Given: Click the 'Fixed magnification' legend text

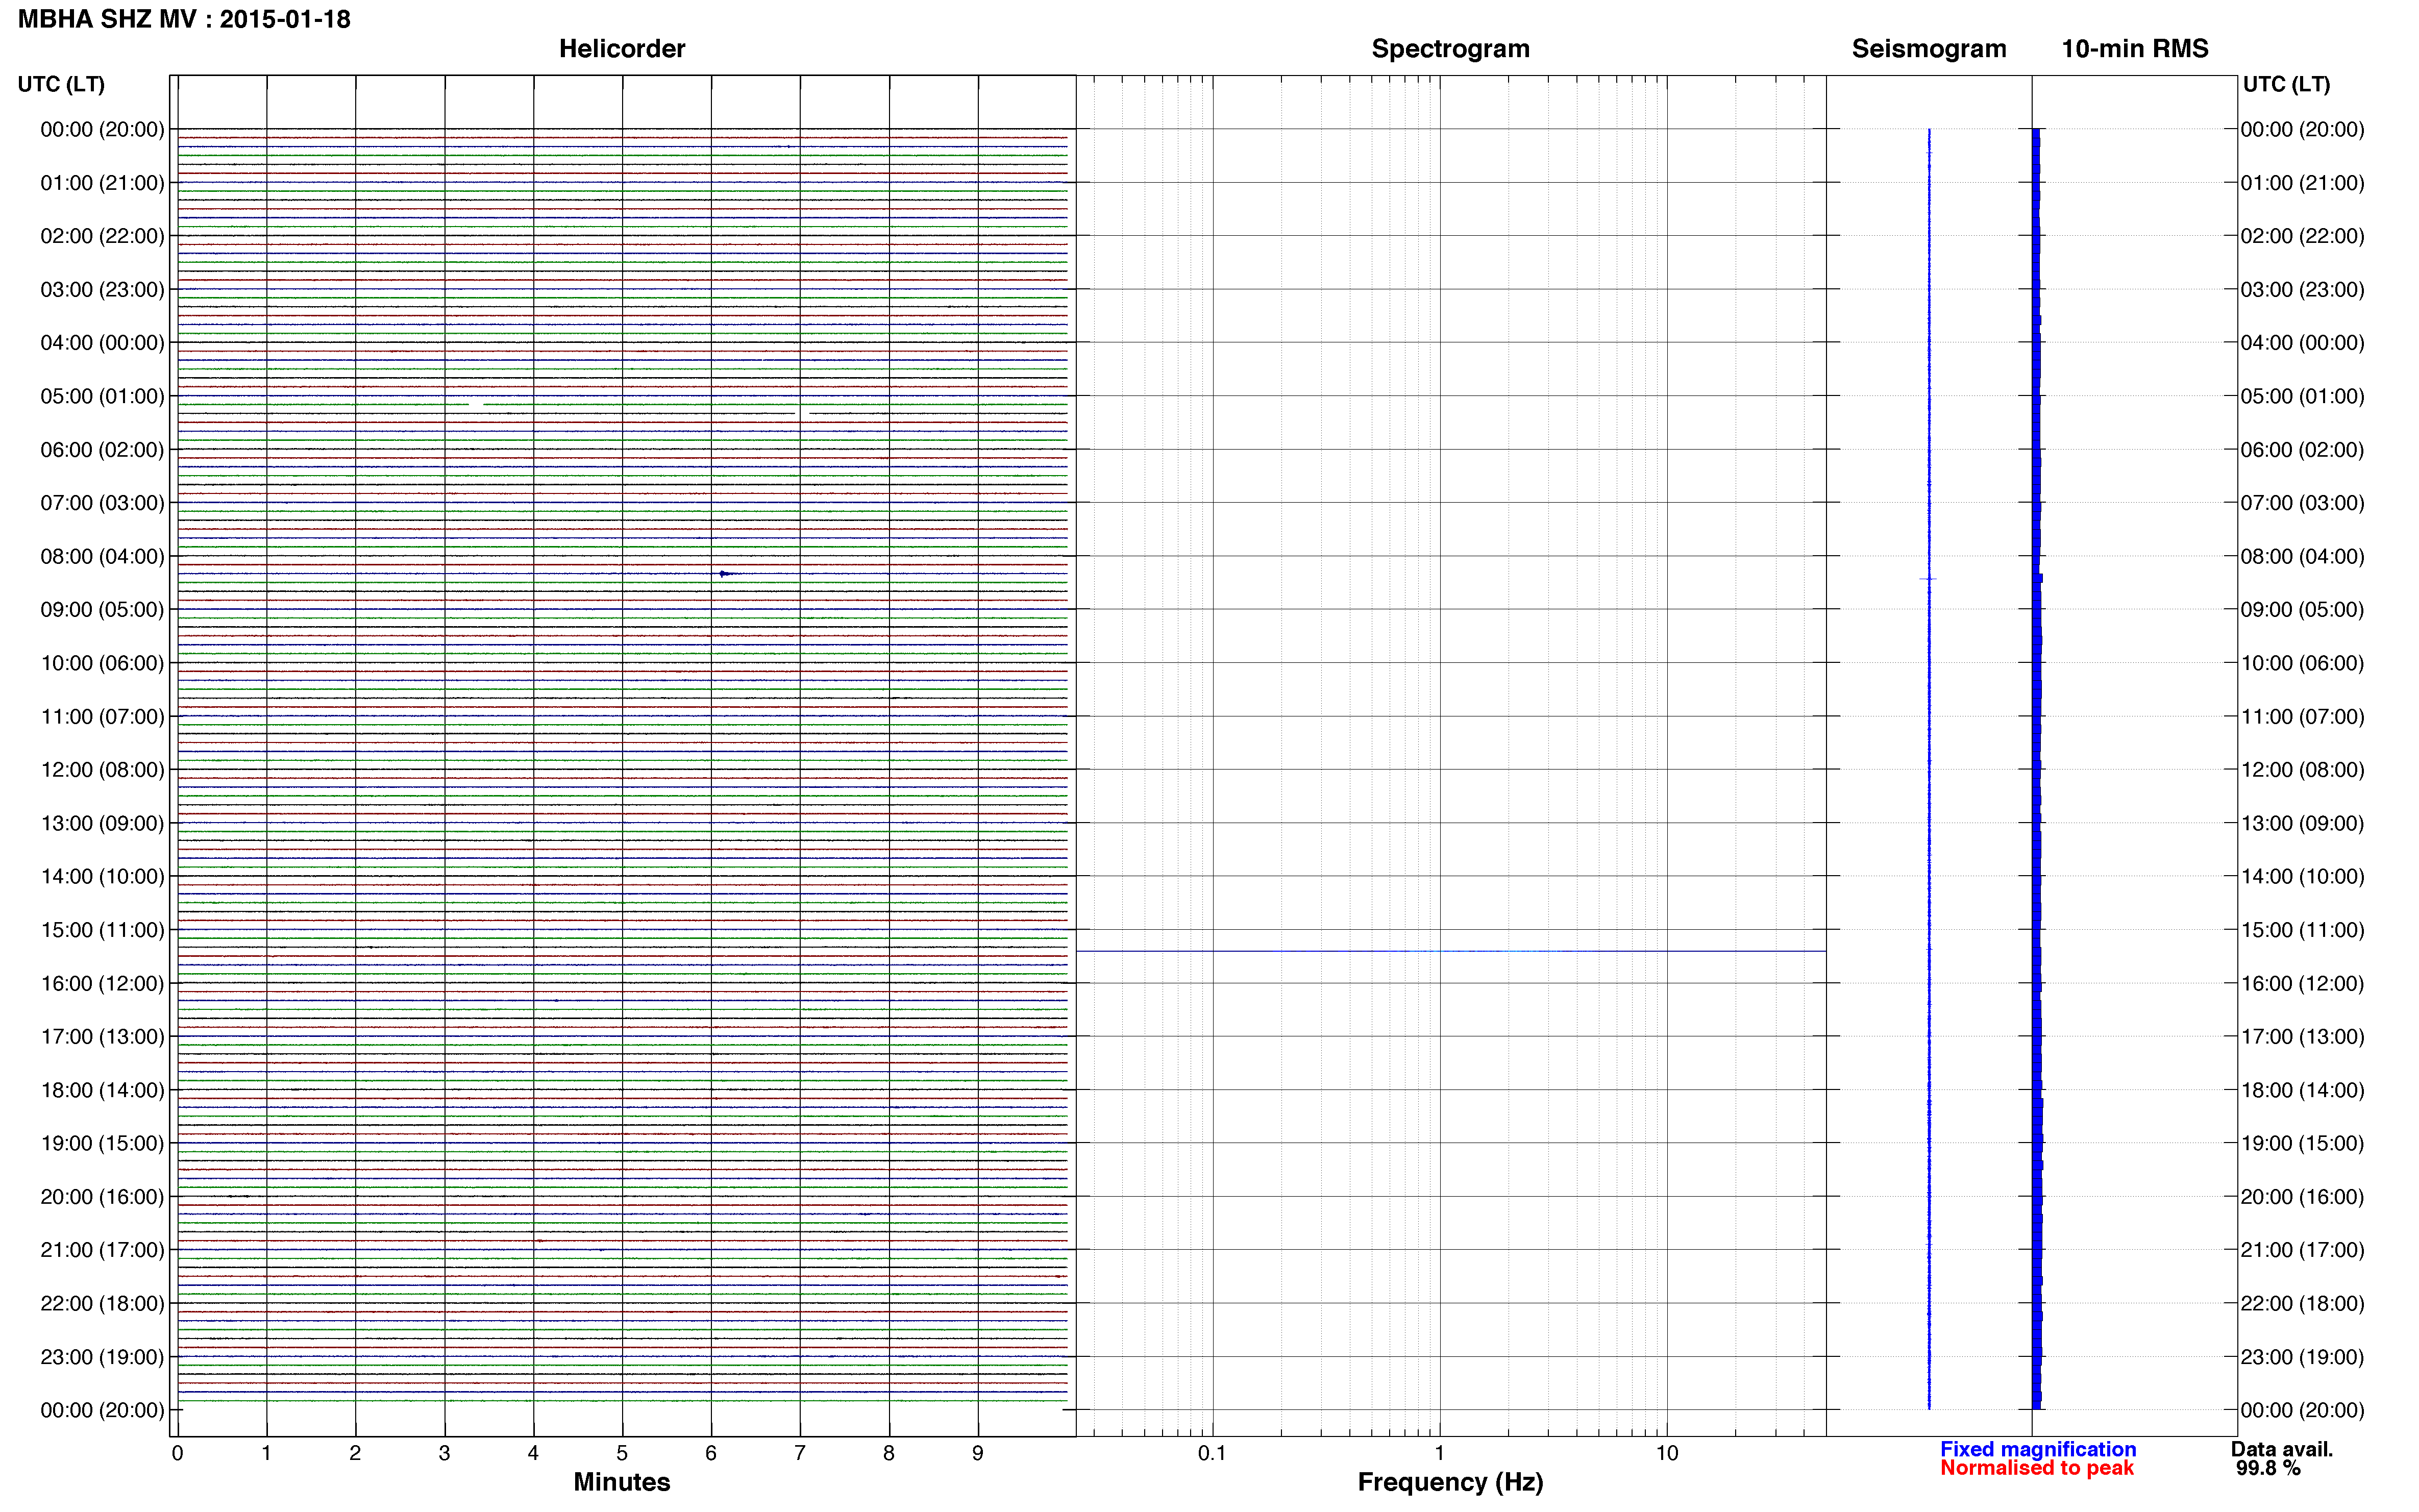Looking at the screenshot, I should pos(2038,1449).
